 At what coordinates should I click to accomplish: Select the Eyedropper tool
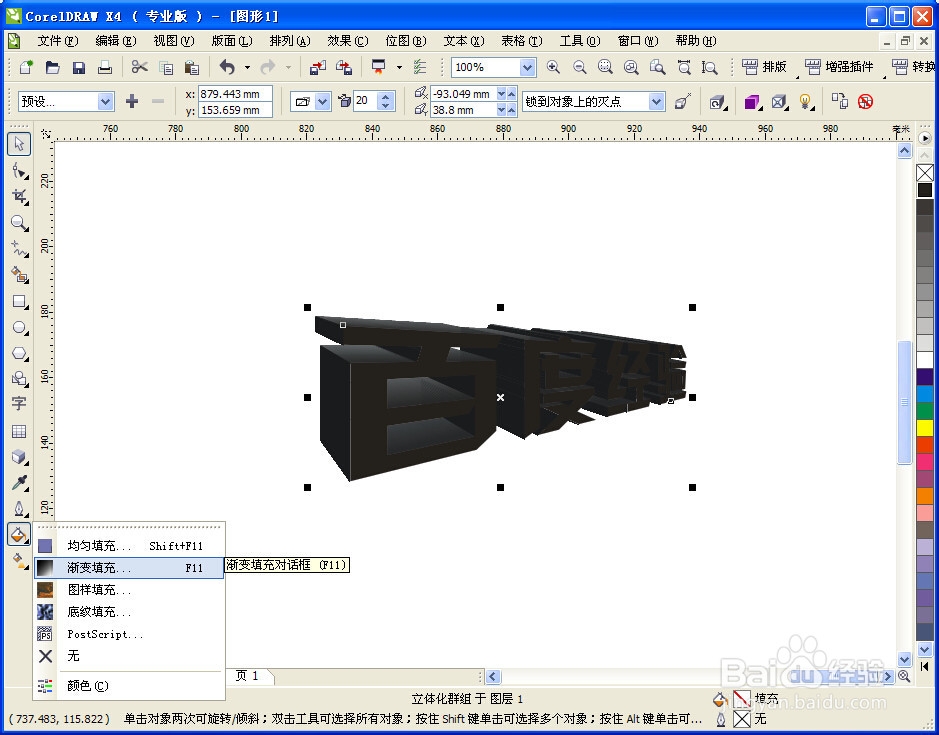[x=19, y=483]
